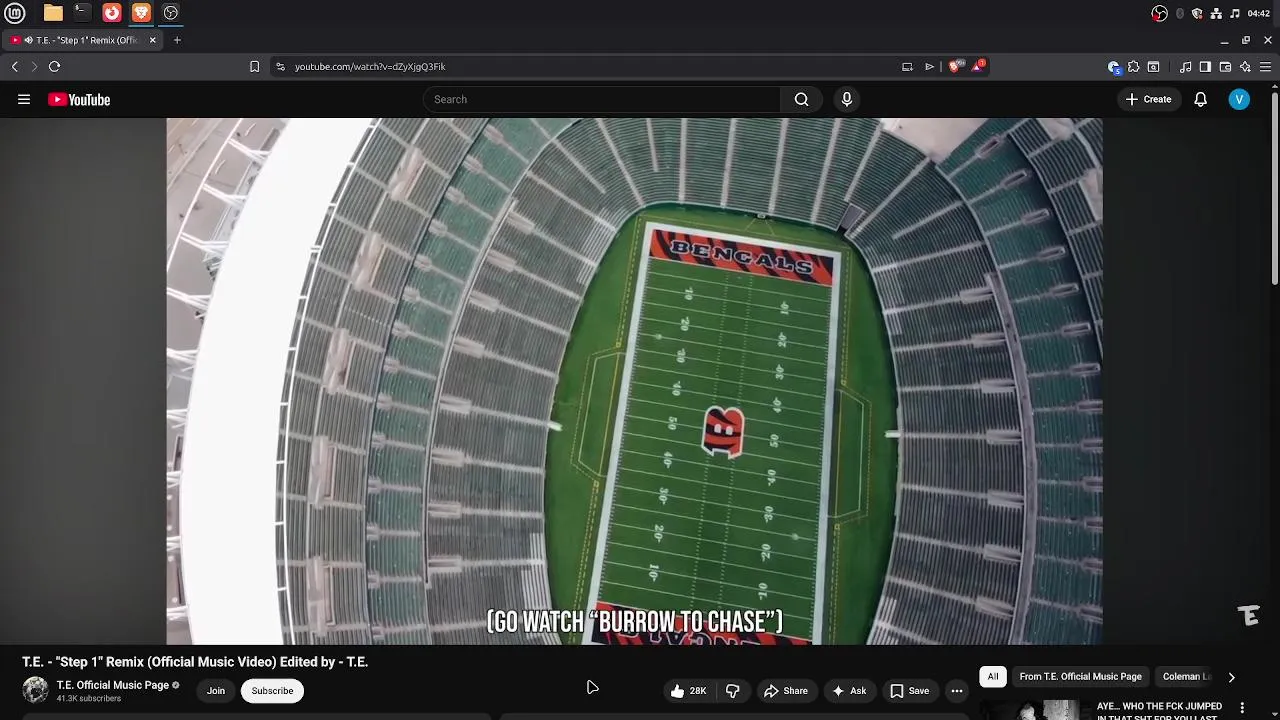Go to the YouTube home logo
Screen dimensions: 1280x720
pyautogui.click(x=79, y=100)
